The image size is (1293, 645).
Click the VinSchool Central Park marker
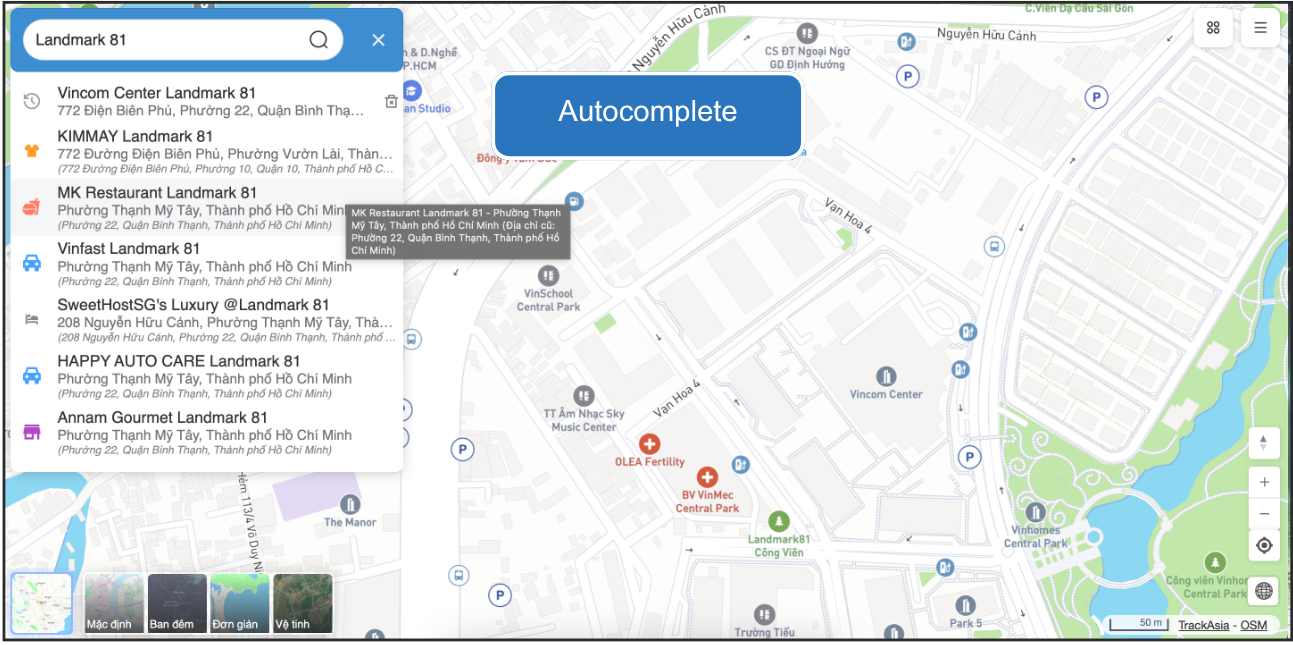tap(548, 275)
